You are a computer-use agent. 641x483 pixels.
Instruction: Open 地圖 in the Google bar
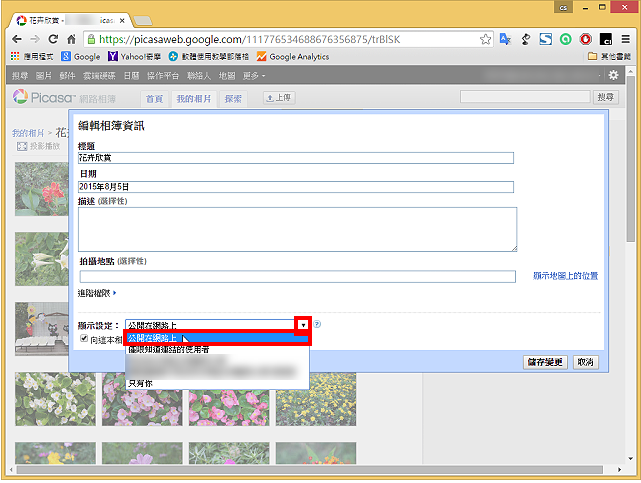[x=227, y=76]
